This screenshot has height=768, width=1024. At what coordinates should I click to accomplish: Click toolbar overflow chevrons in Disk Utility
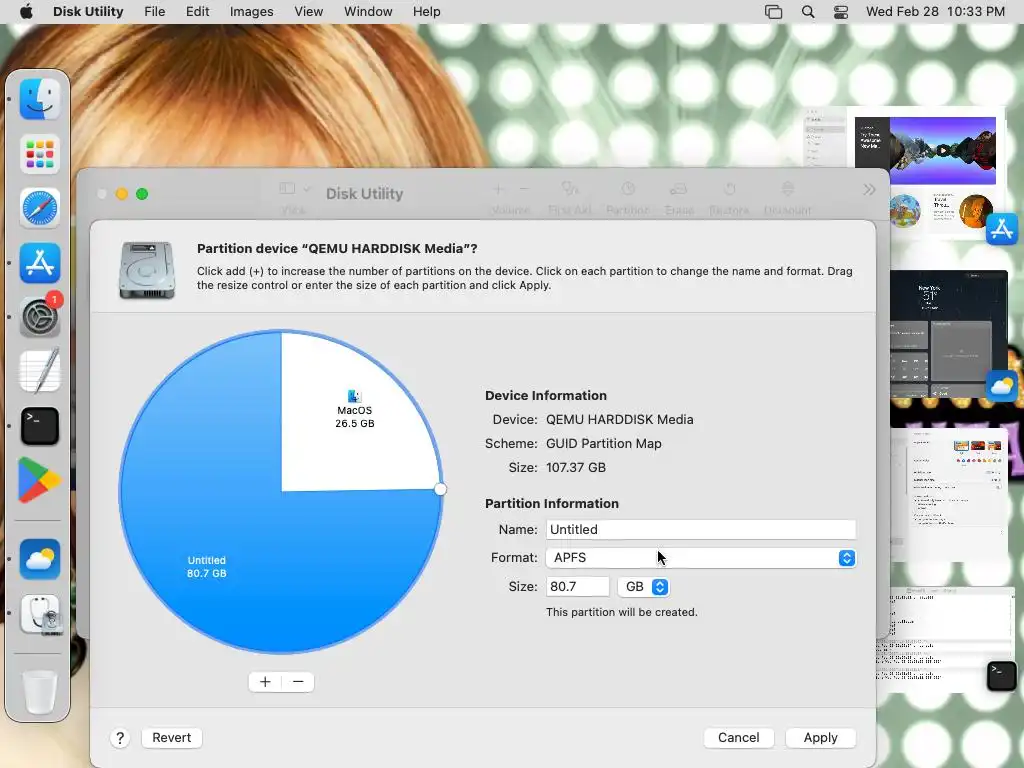pos(869,190)
